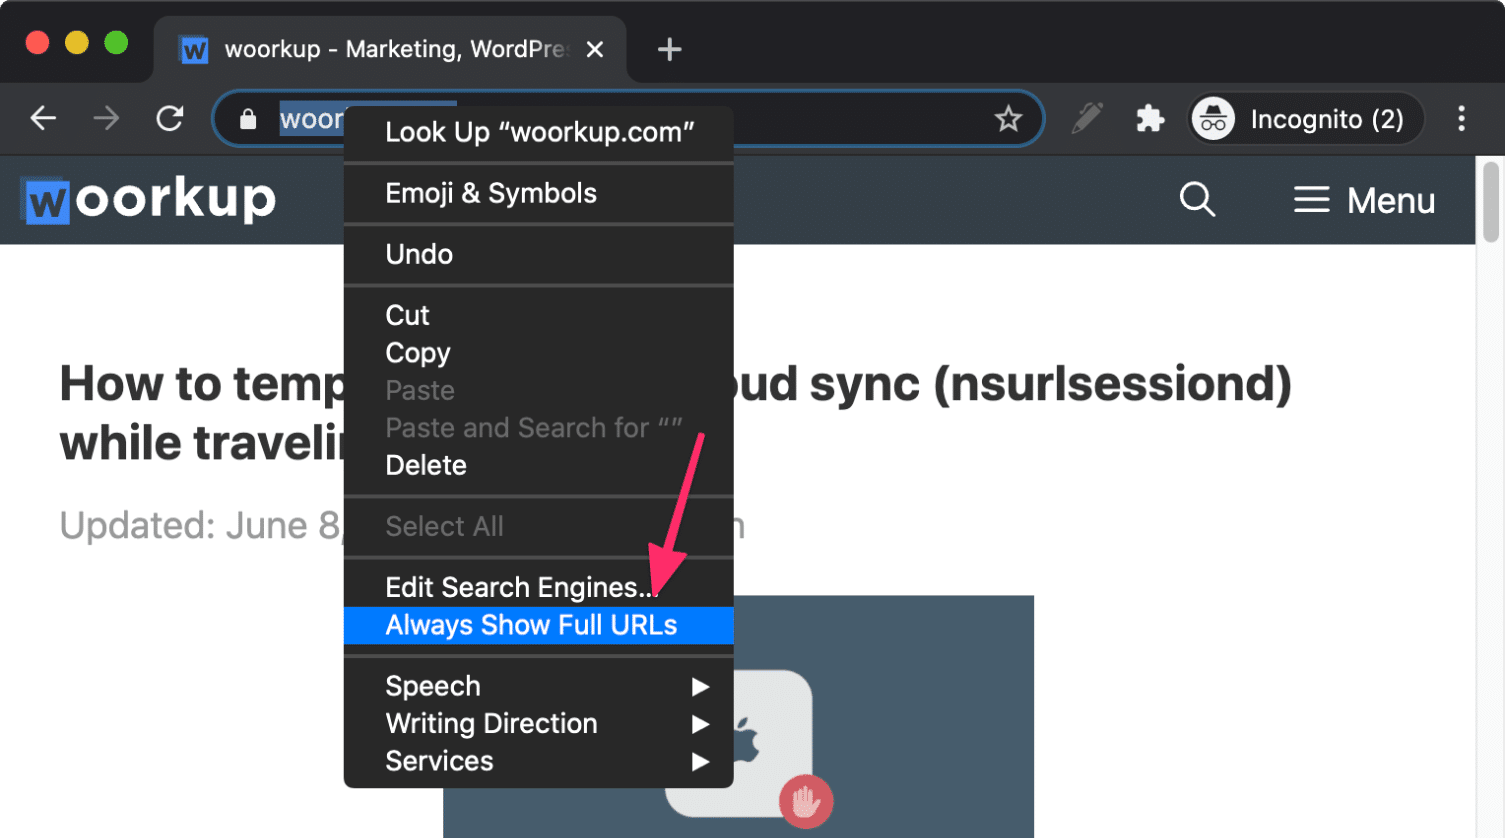
Task: Close the woorkup tab
Action: 595,49
